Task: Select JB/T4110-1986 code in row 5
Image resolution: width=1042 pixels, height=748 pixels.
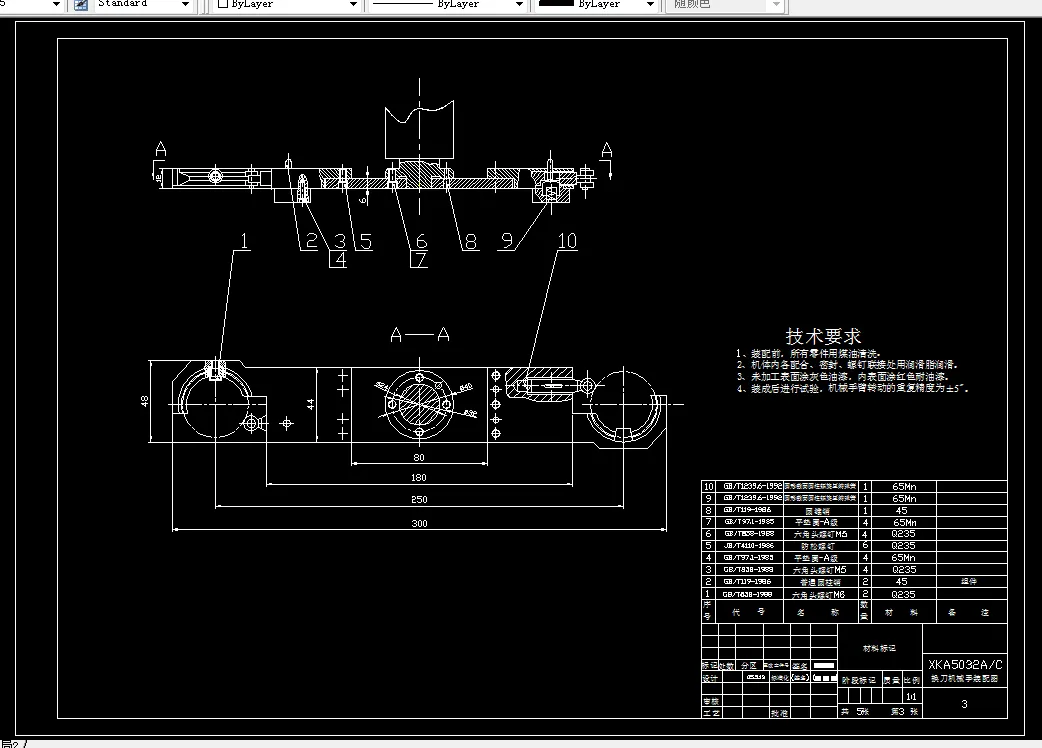Action: 748,545
